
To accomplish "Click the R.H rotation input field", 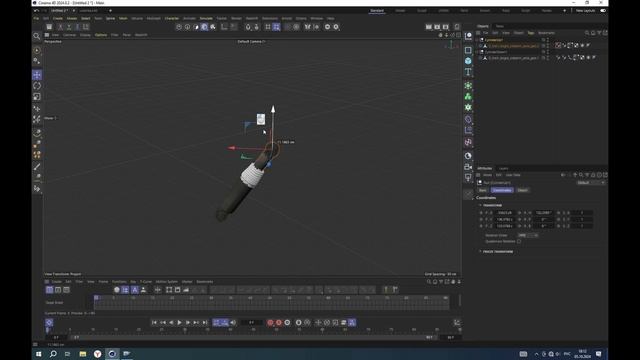I will [544, 213].
